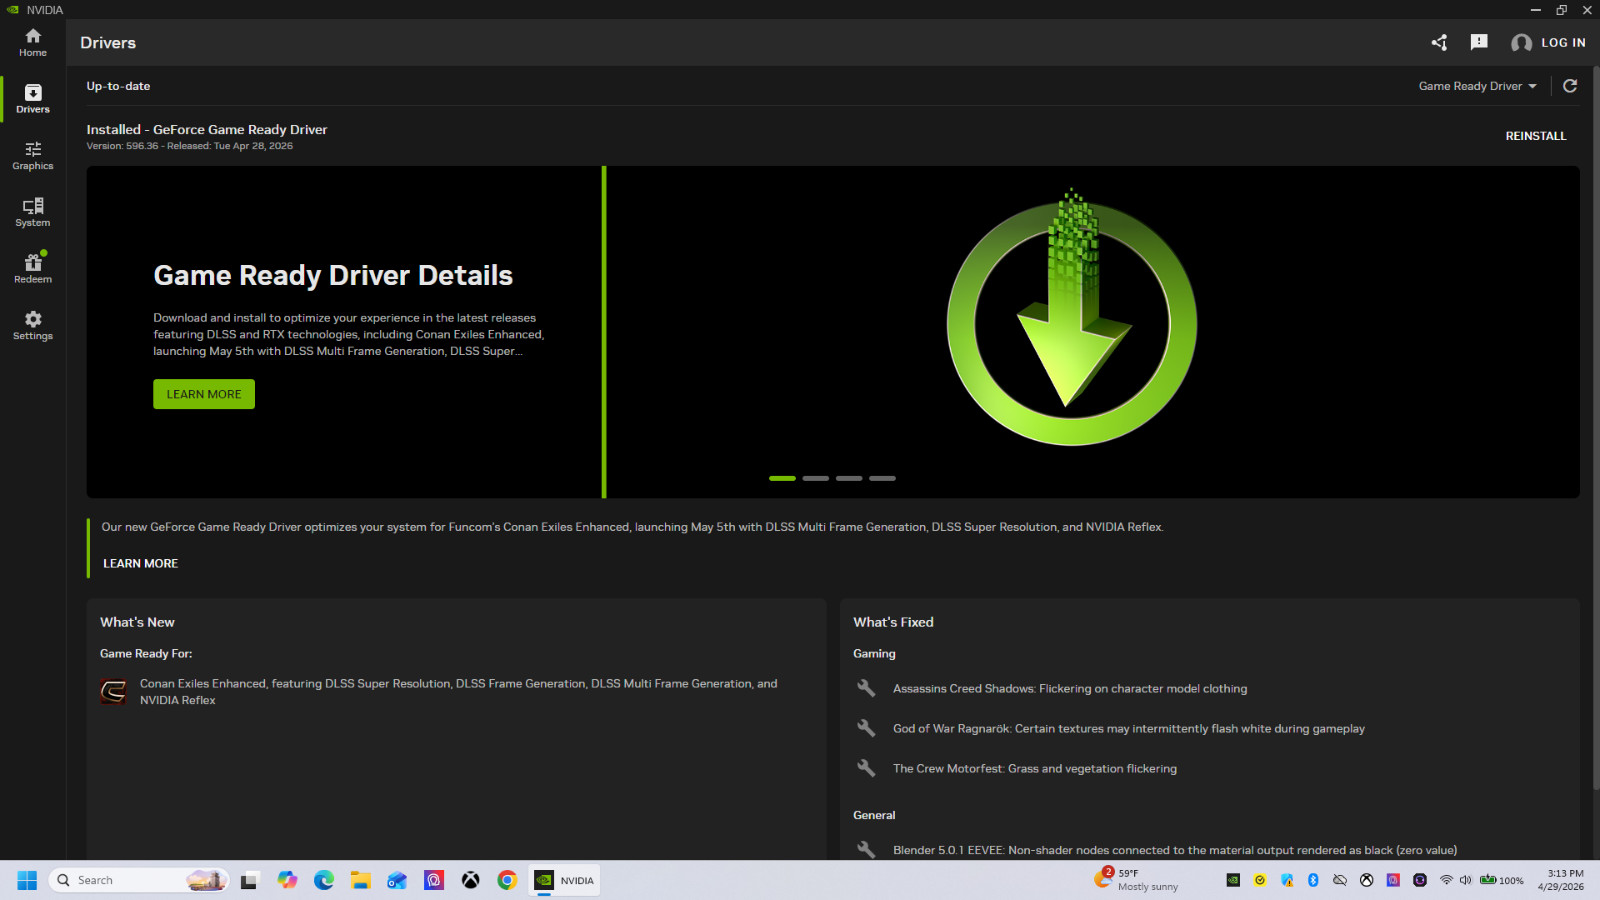The width and height of the screenshot is (1600, 900).
Task: Click the green LEARN MORE button
Action: [x=204, y=394]
